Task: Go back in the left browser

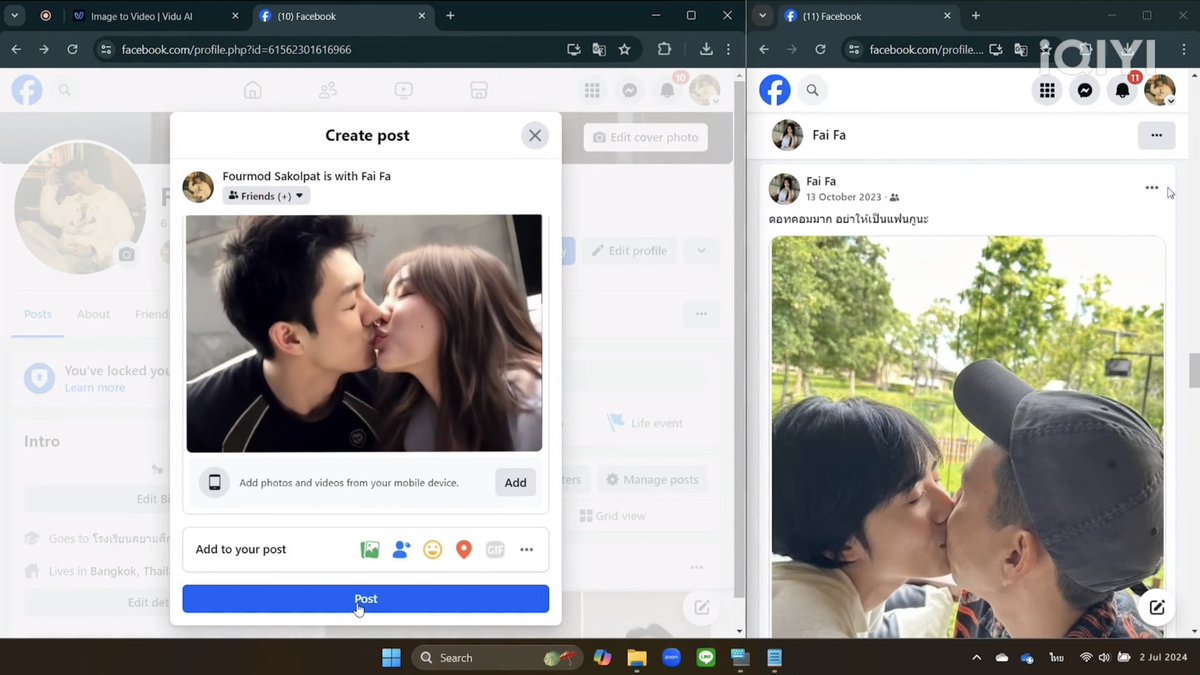Action: tap(16, 49)
